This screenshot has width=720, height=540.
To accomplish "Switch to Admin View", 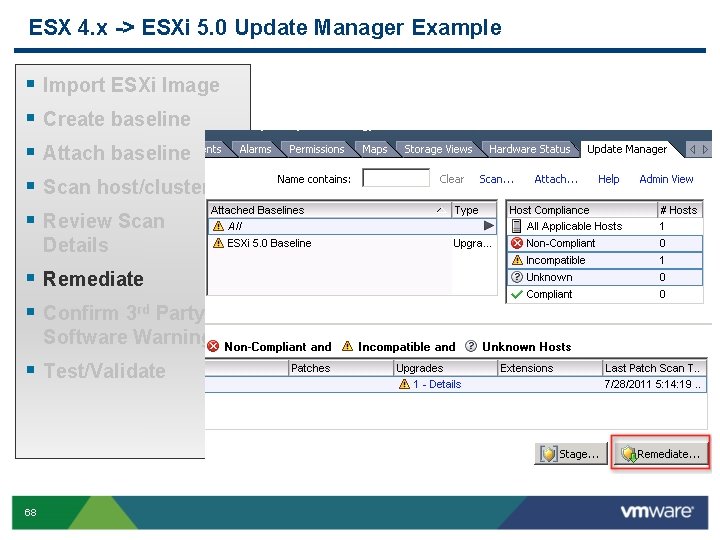I will (x=666, y=179).
